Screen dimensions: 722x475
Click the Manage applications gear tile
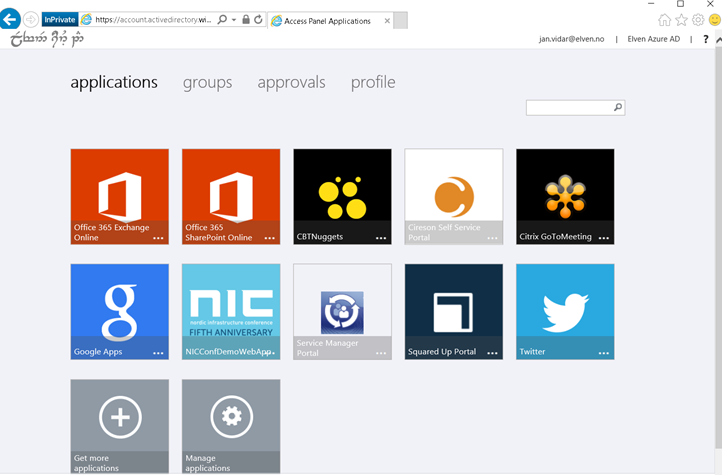(x=231, y=426)
